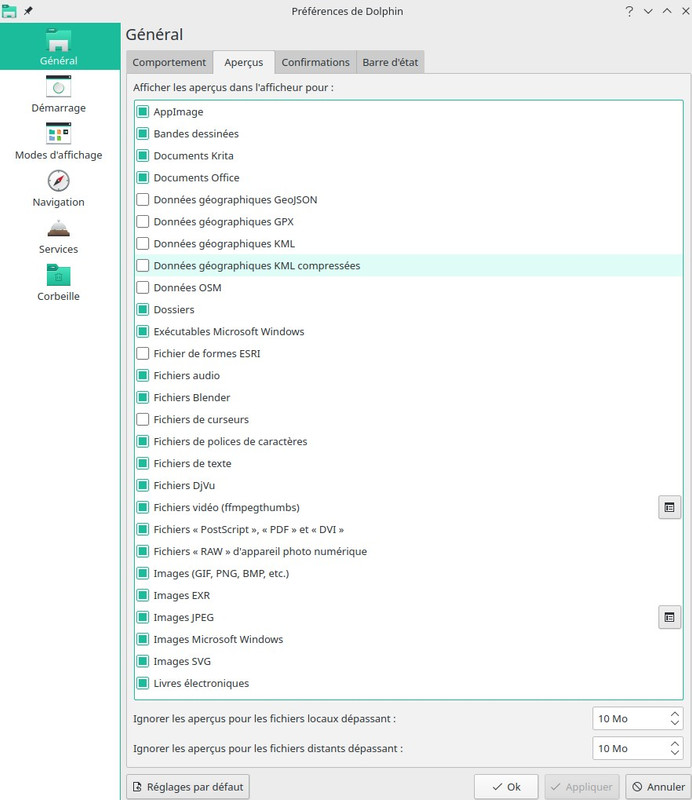Configure the Images JPEG preview plugin
692x800 pixels.
tap(670, 617)
